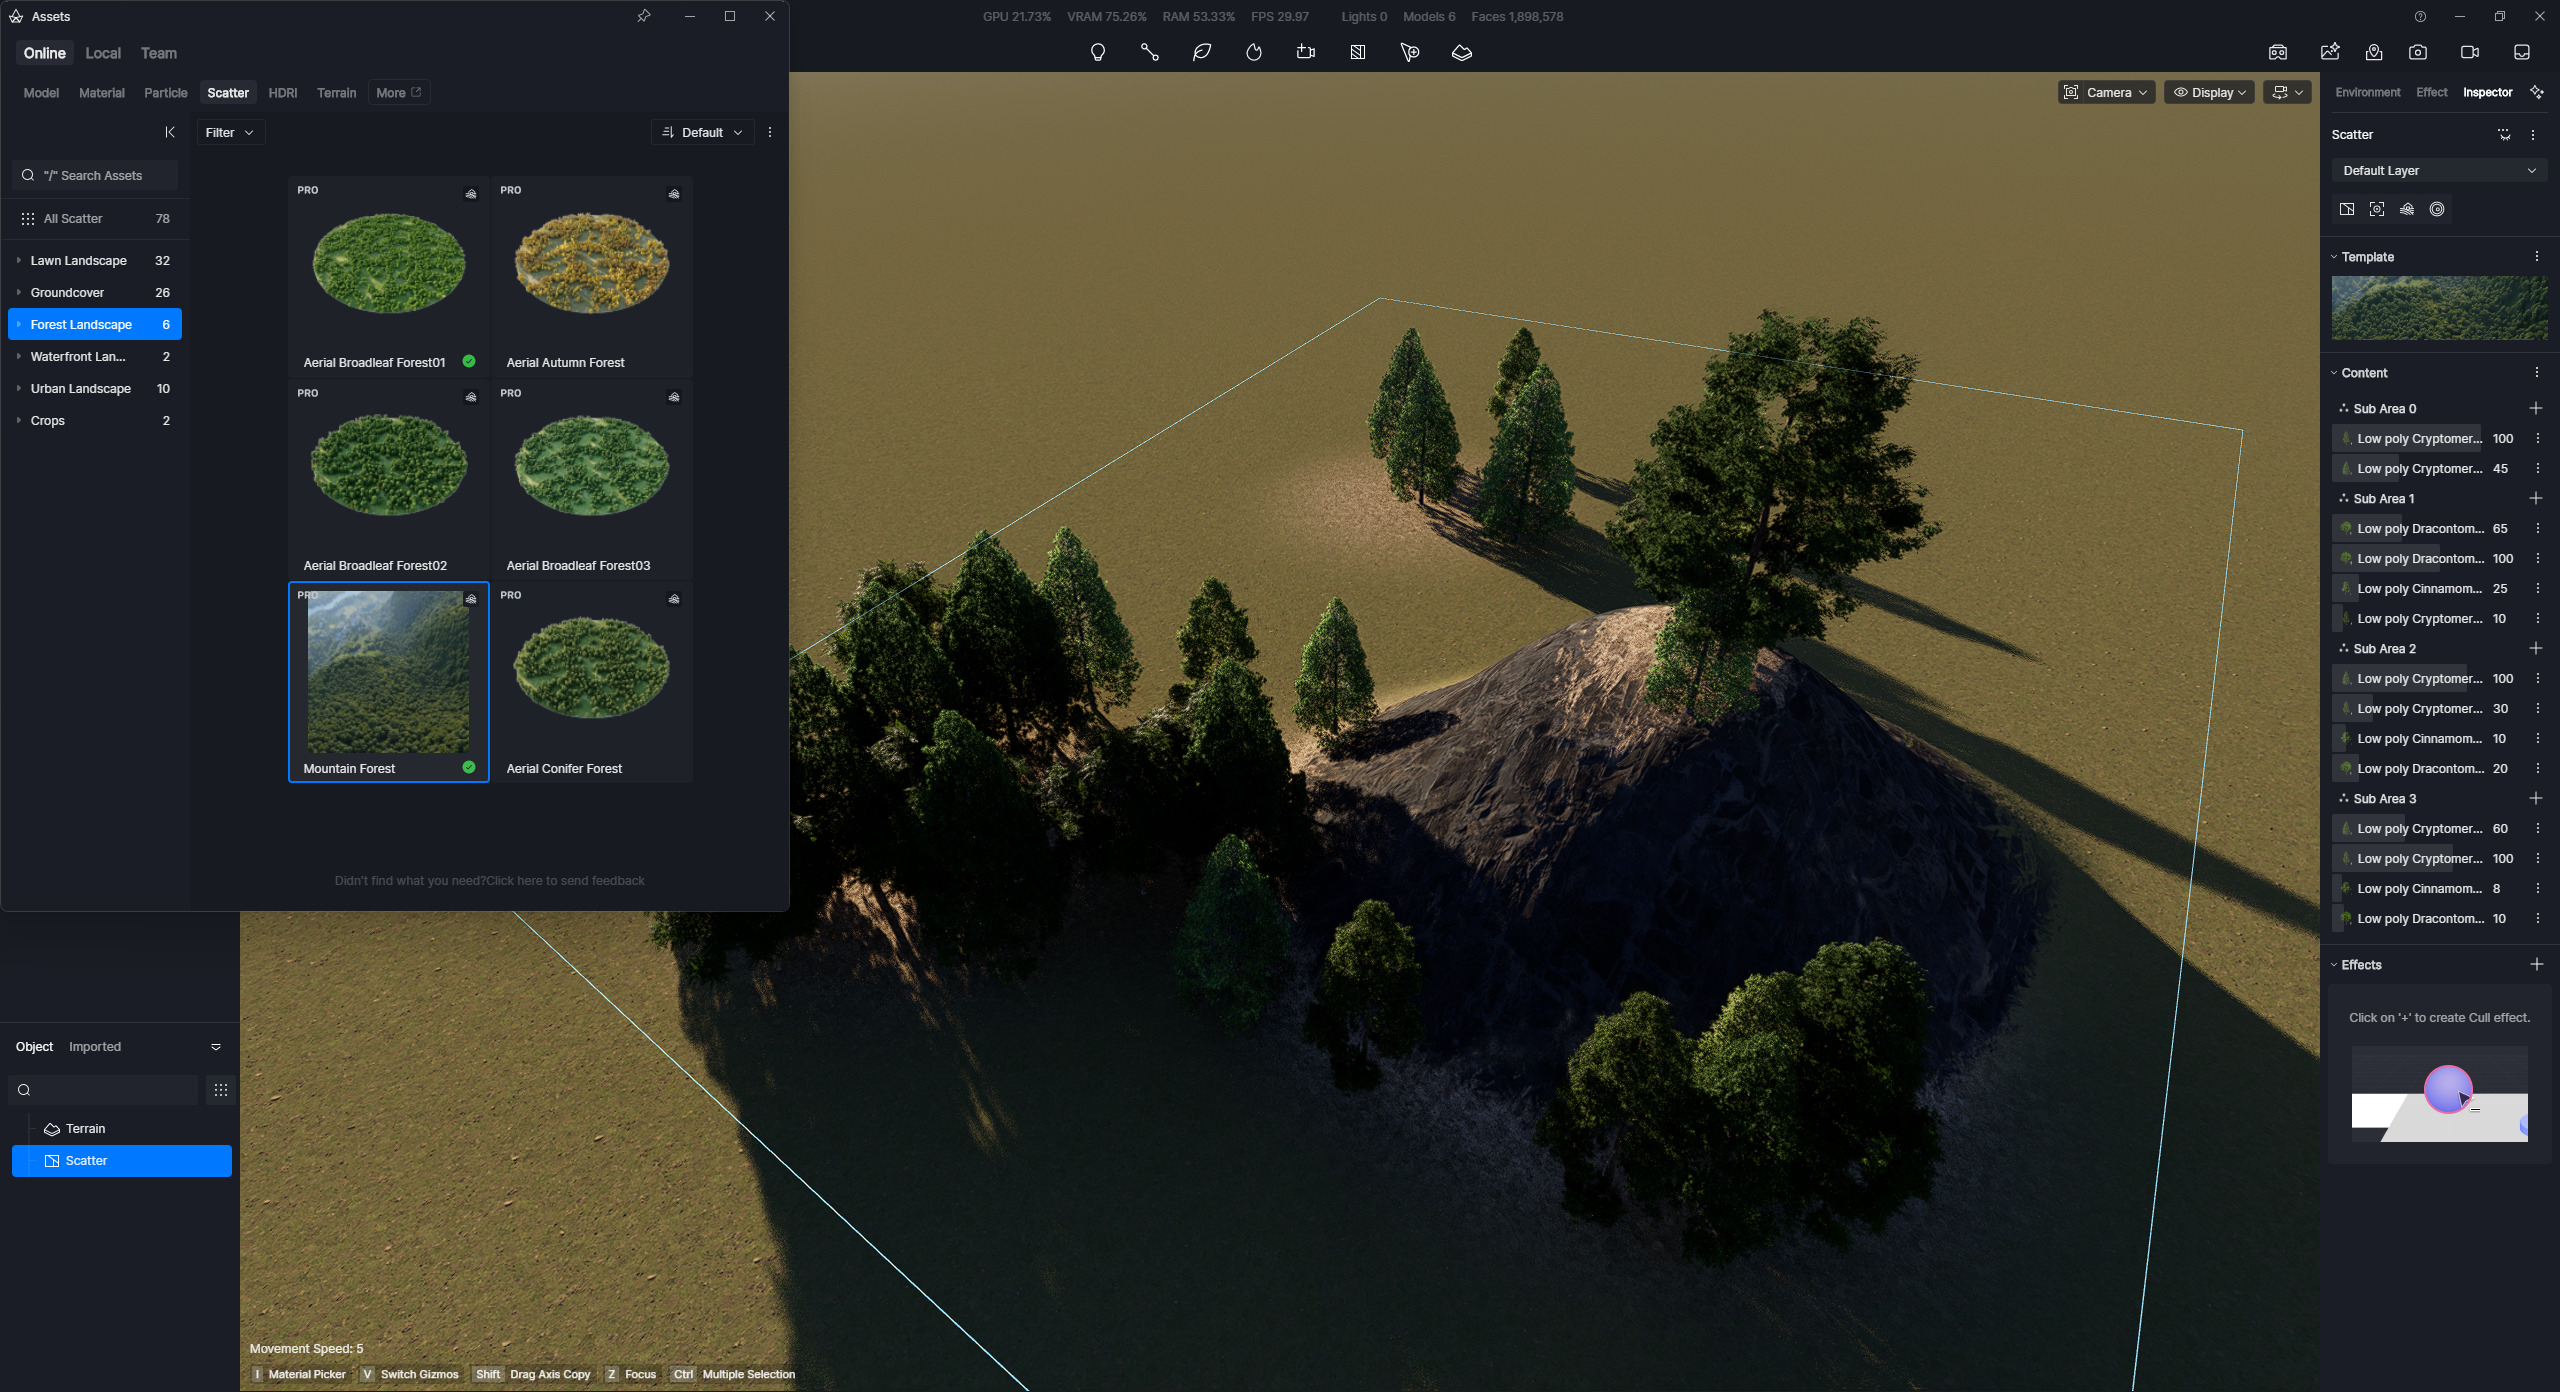The height and width of the screenshot is (1392, 2560).
Task: Switch to the Environment tab
Action: (2367, 92)
